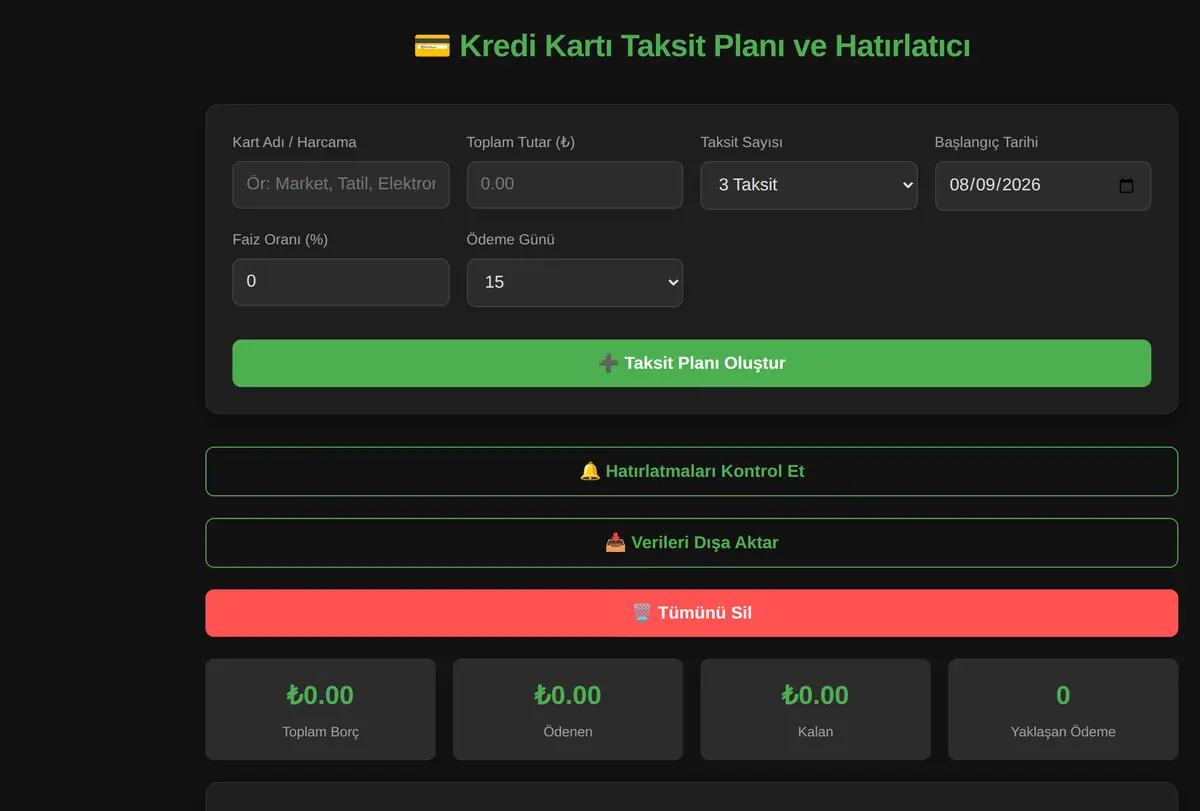Click the Kart Adı / Harcama input field
Screen dimensions: 1200x811
[341, 185]
